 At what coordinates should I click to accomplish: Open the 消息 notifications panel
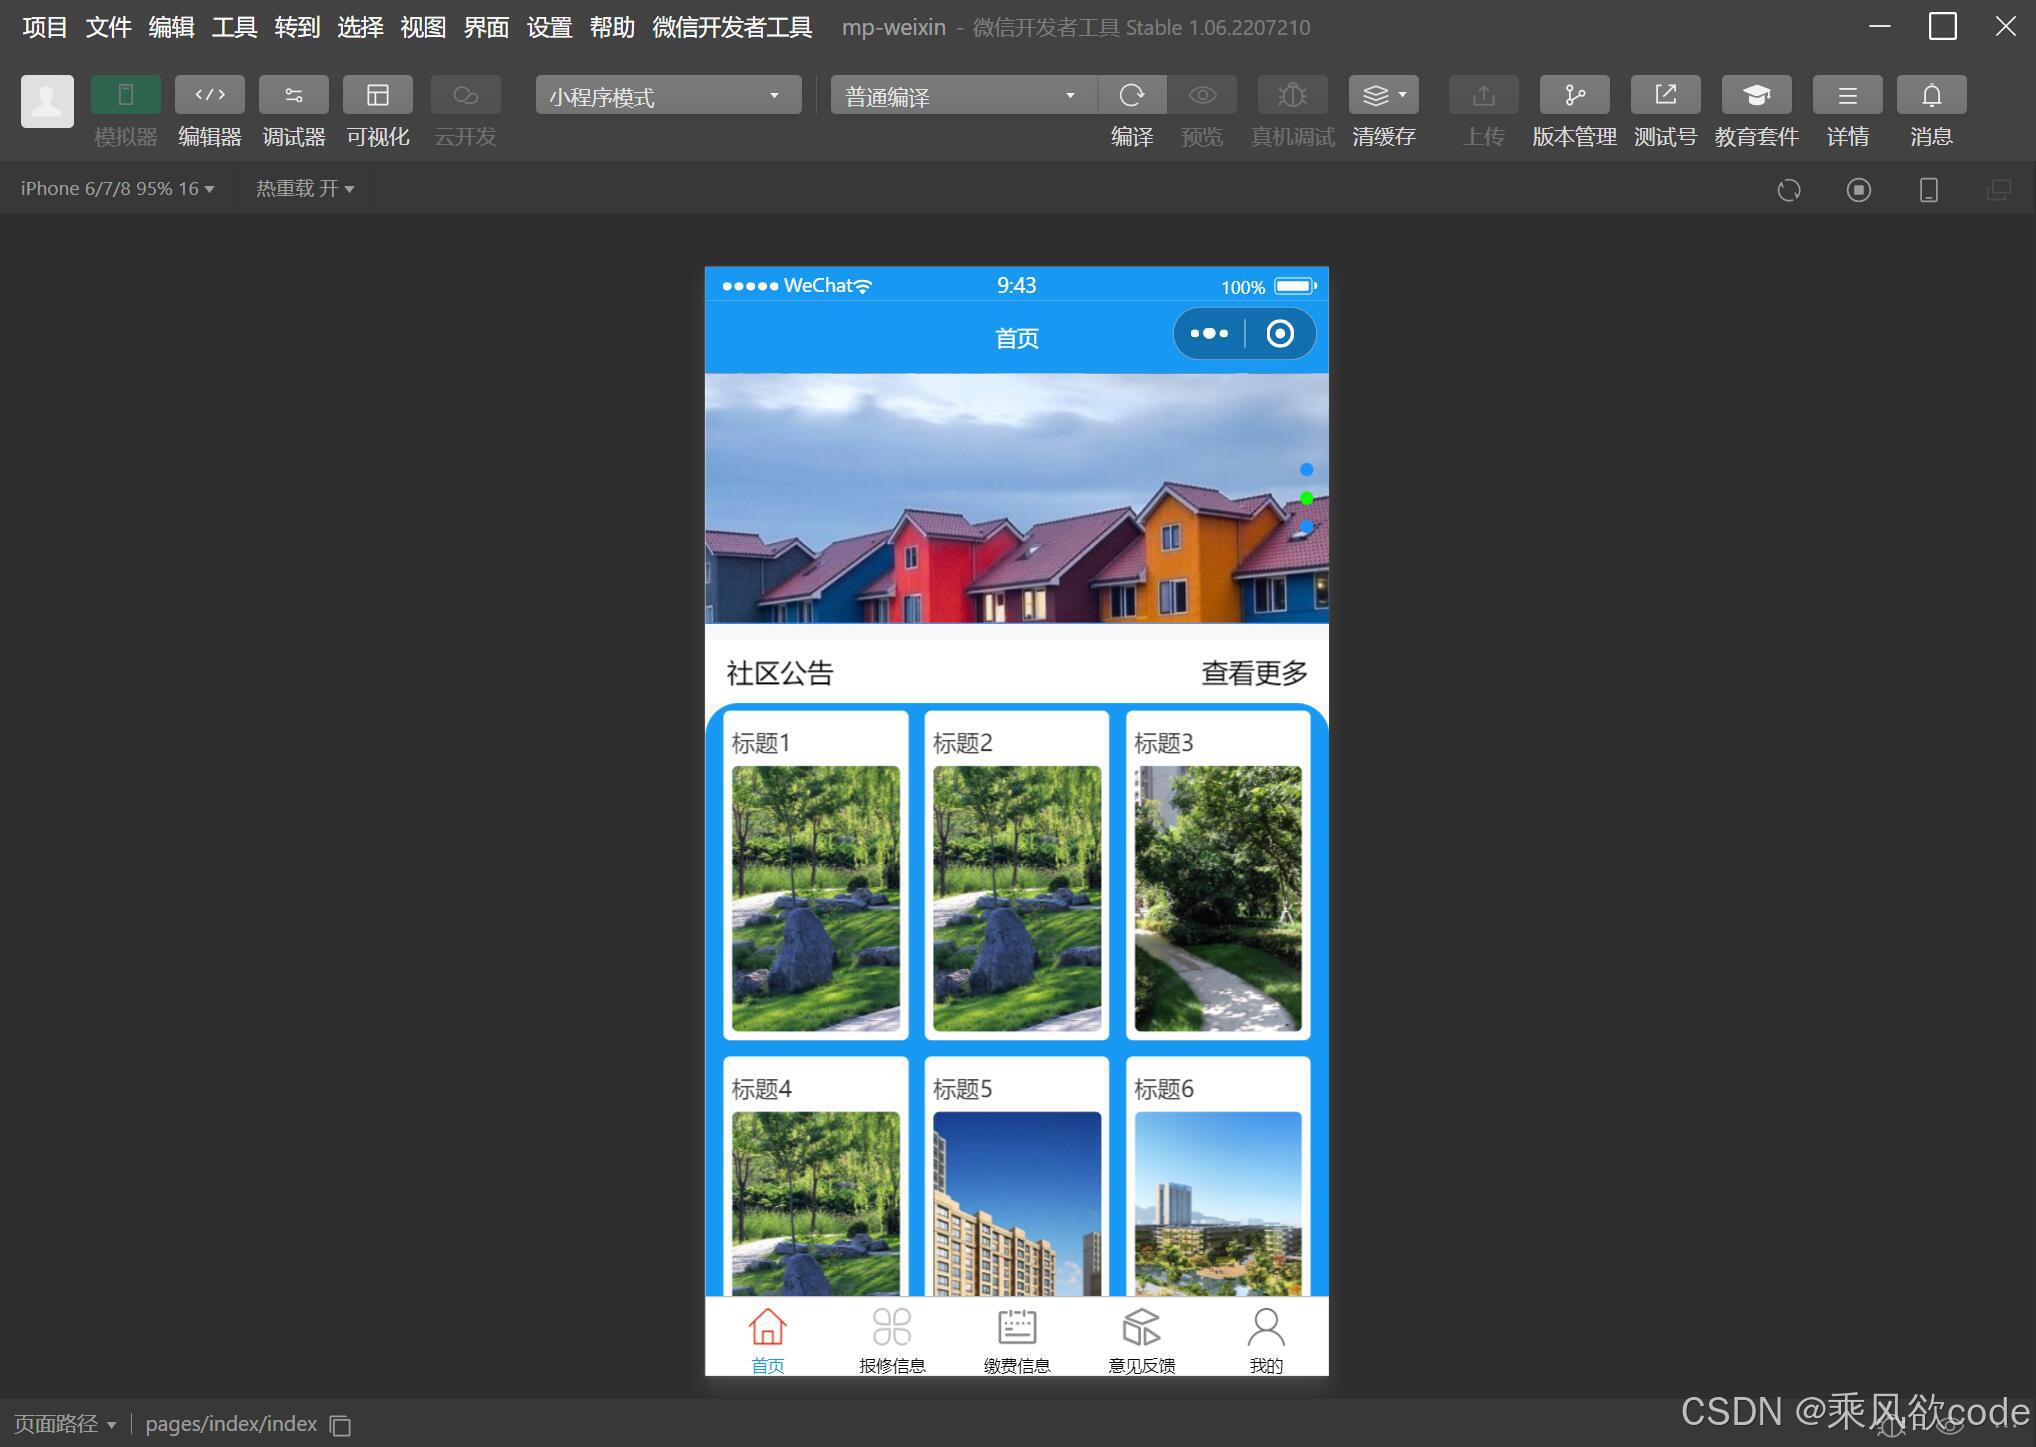click(x=1931, y=95)
